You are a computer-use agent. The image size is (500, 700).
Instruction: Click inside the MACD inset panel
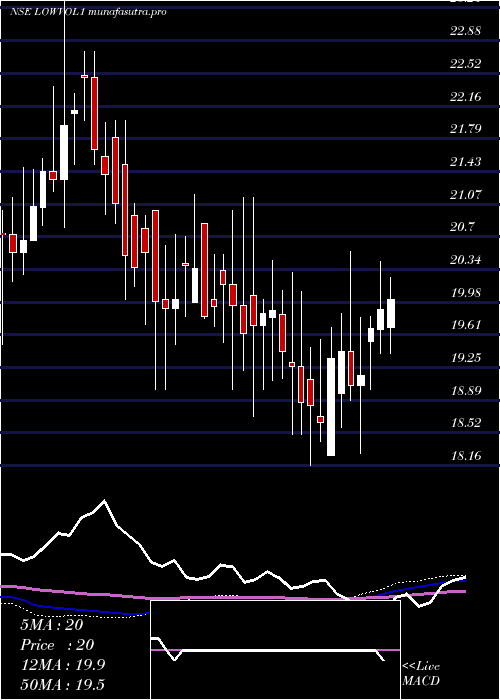(x=275, y=650)
